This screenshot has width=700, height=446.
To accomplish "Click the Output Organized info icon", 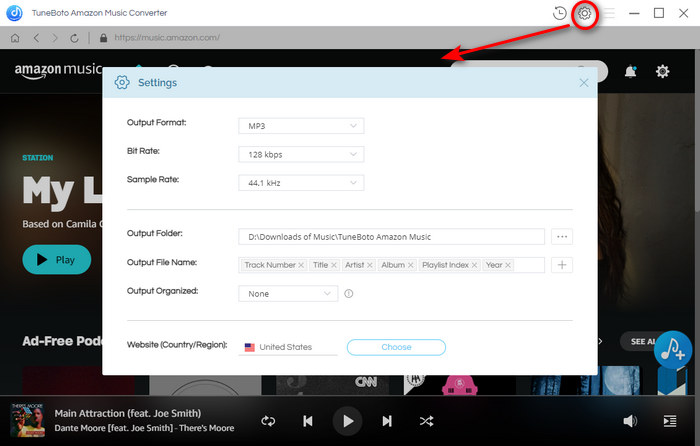I will pyautogui.click(x=349, y=293).
